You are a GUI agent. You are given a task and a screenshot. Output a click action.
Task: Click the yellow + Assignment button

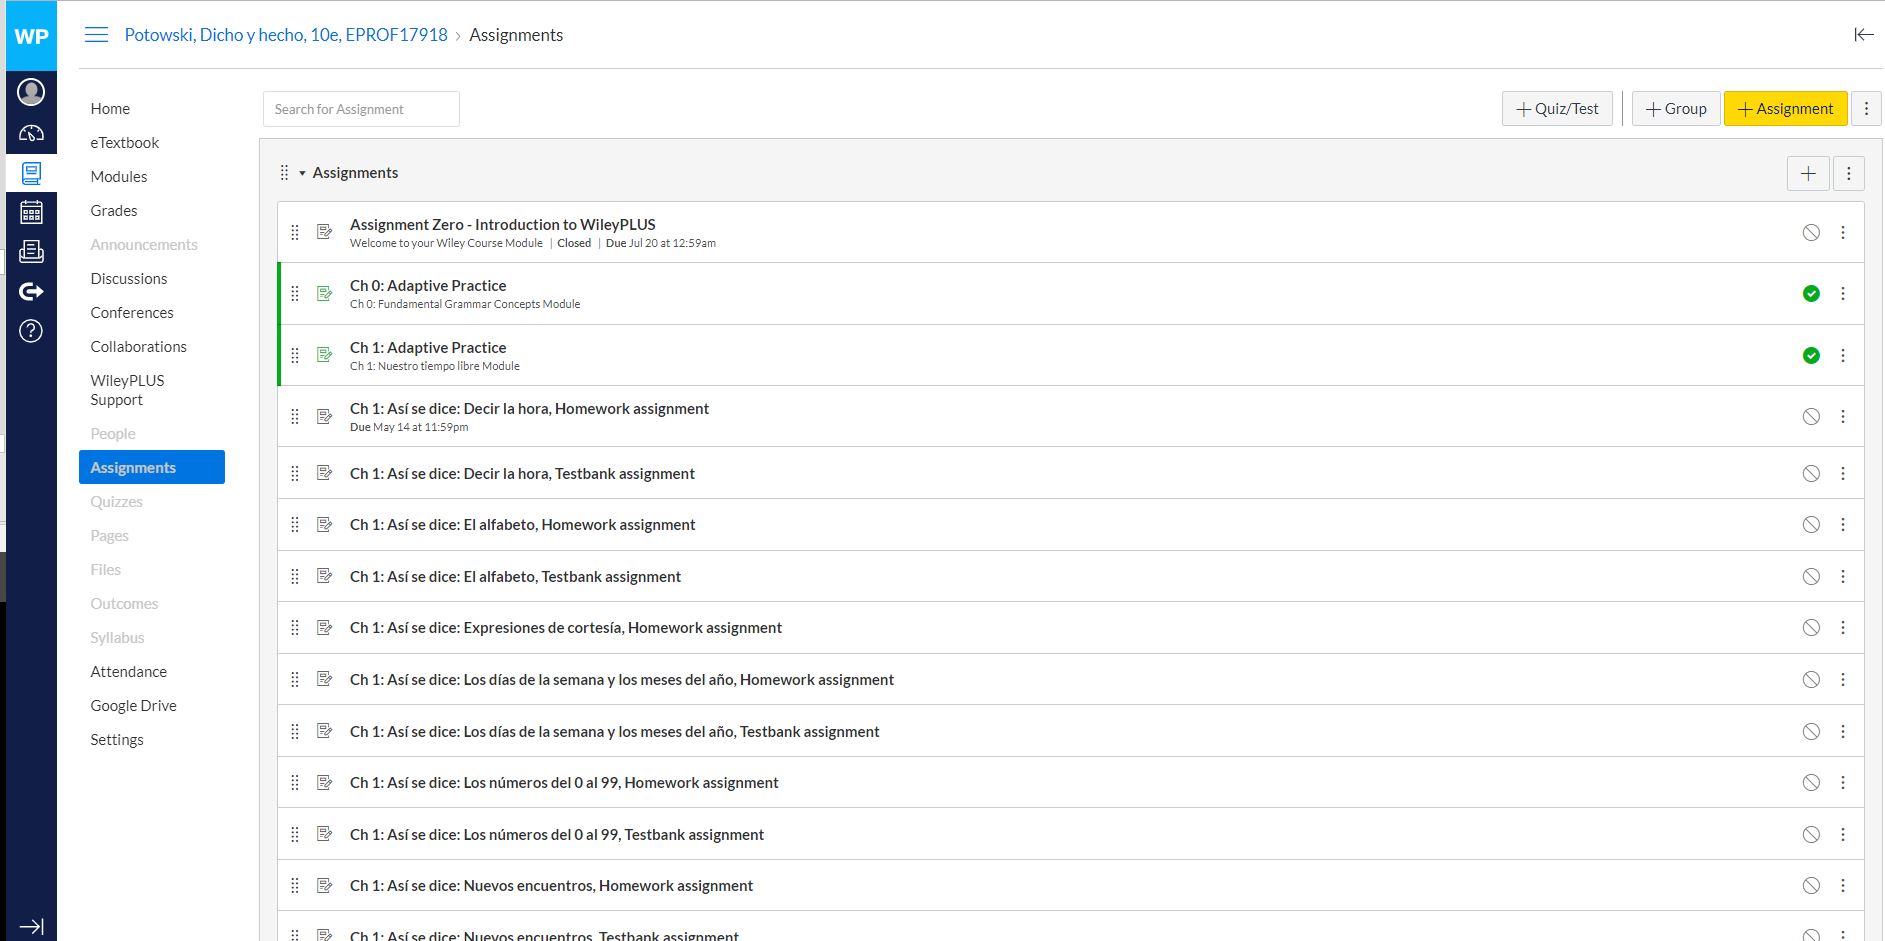click(1785, 109)
